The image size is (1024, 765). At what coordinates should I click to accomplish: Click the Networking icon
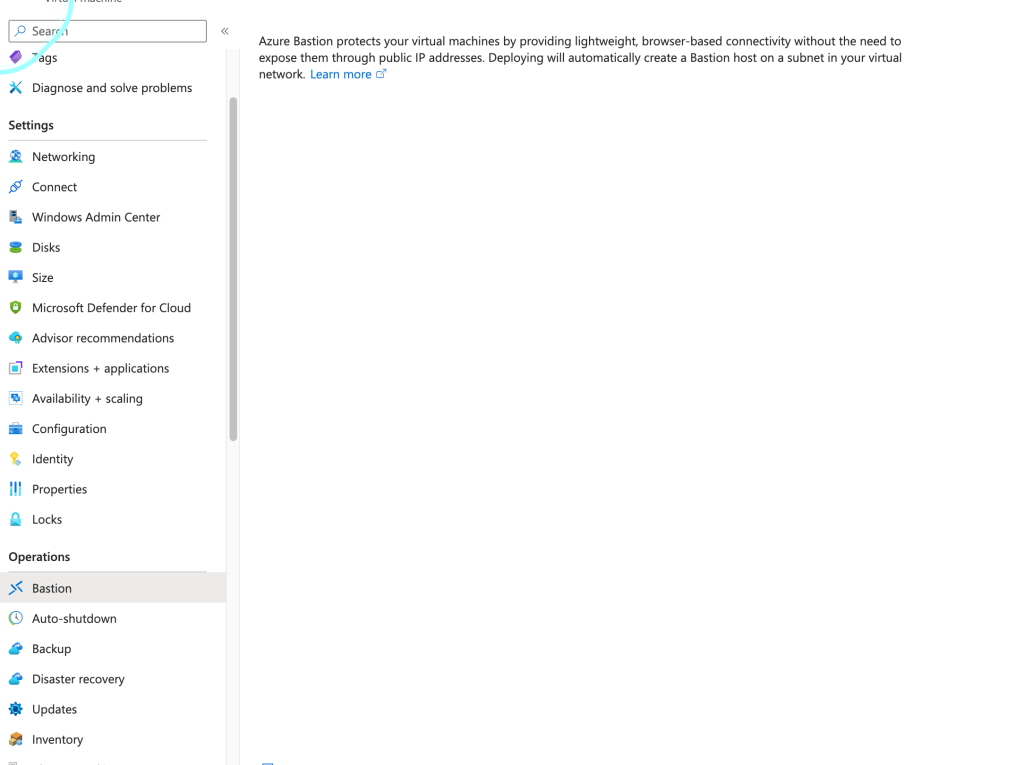pos(16,157)
